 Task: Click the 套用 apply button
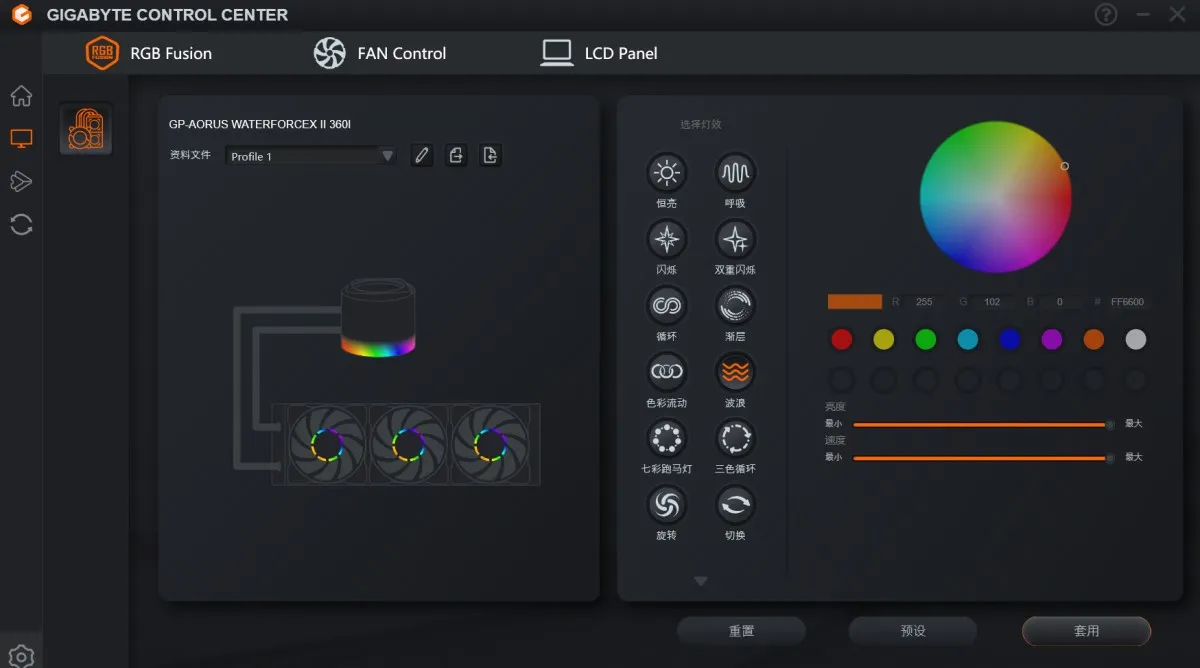coord(1086,631)
